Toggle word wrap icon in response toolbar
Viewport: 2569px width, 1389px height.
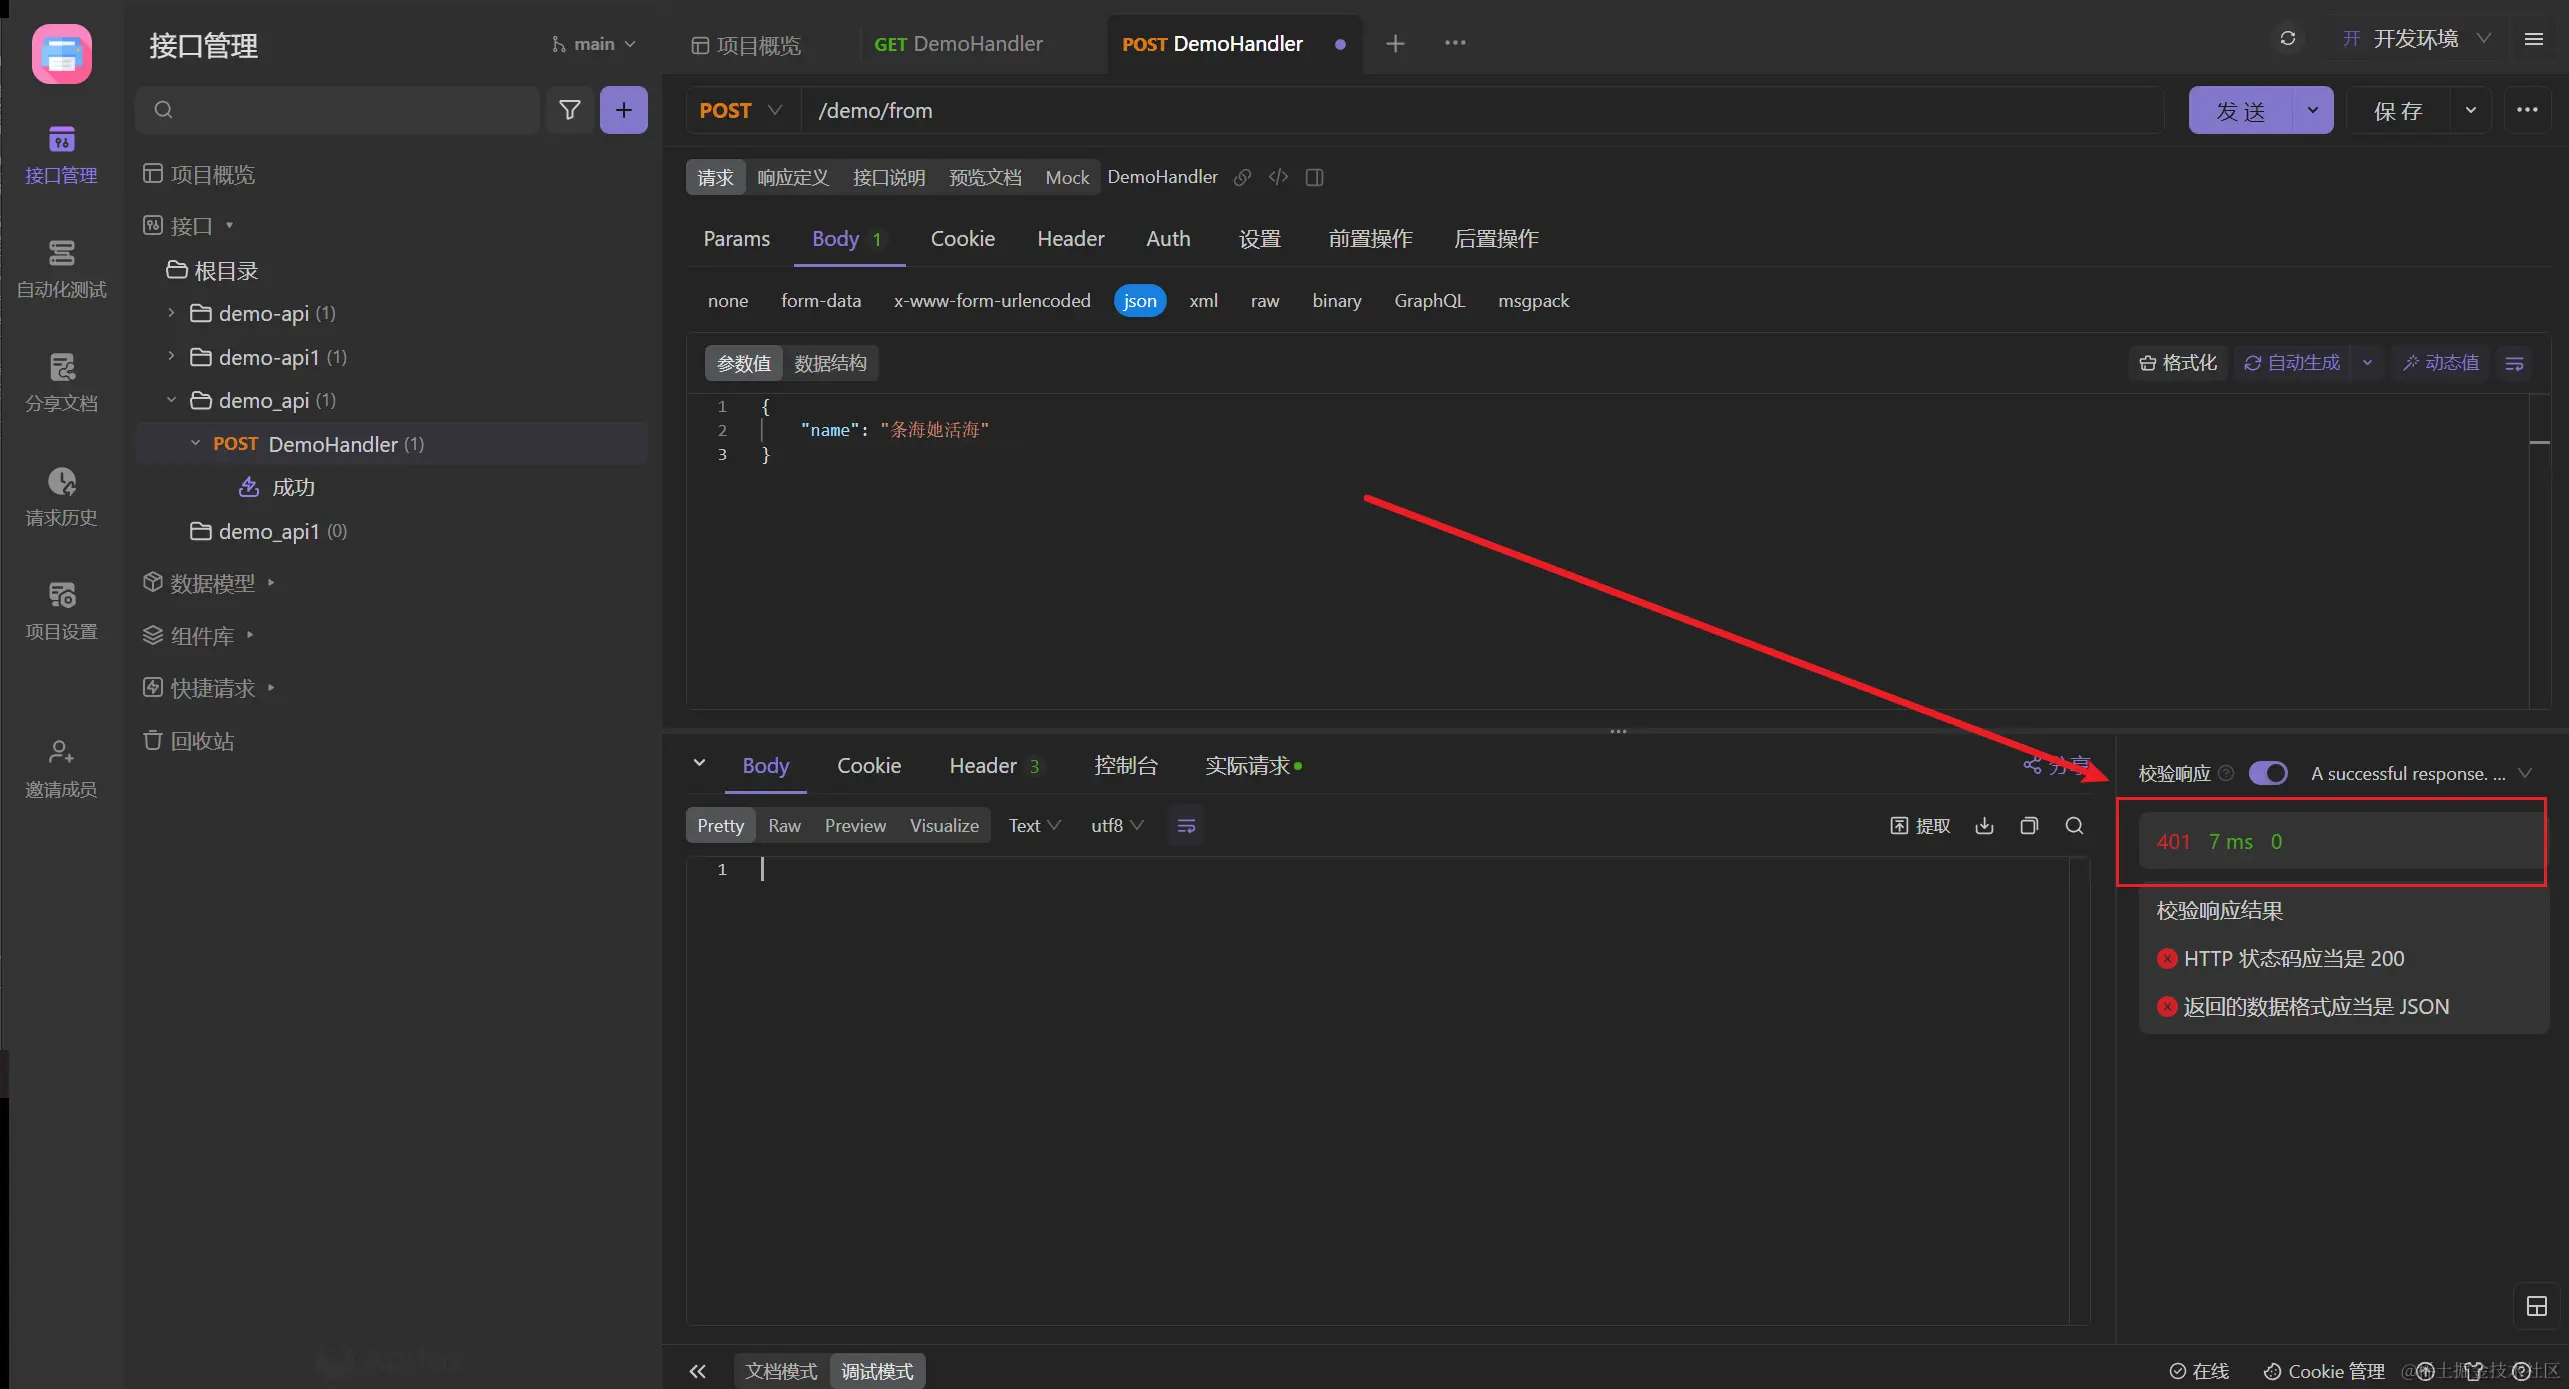click(1186, 826)
